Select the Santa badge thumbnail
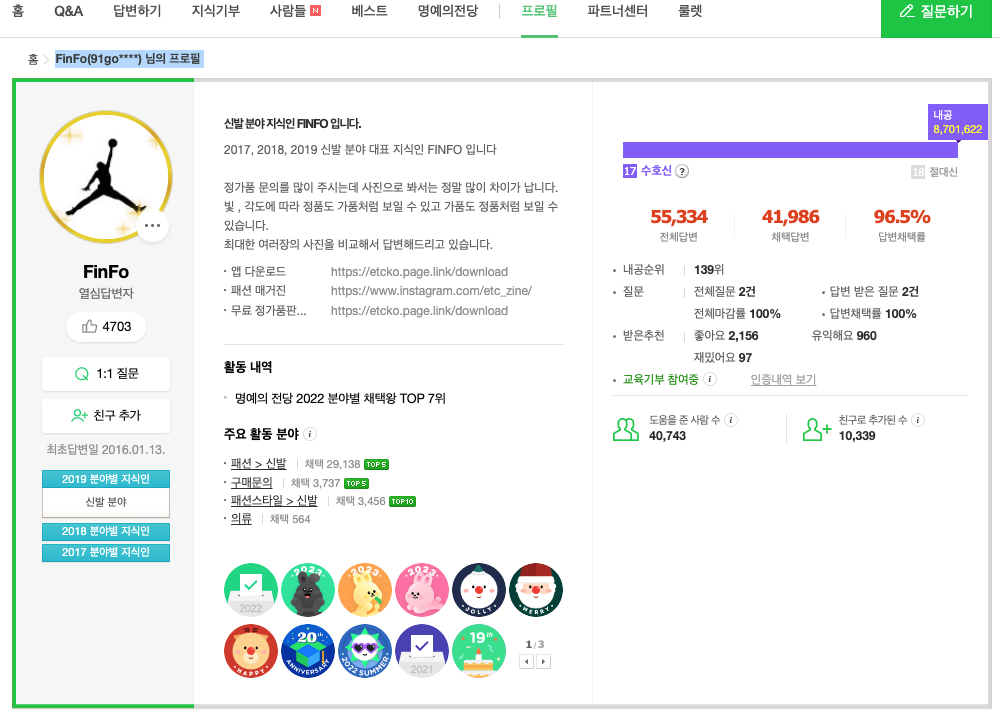The height and width of the screenshot is (716, 1000). [x=535, y=589]
